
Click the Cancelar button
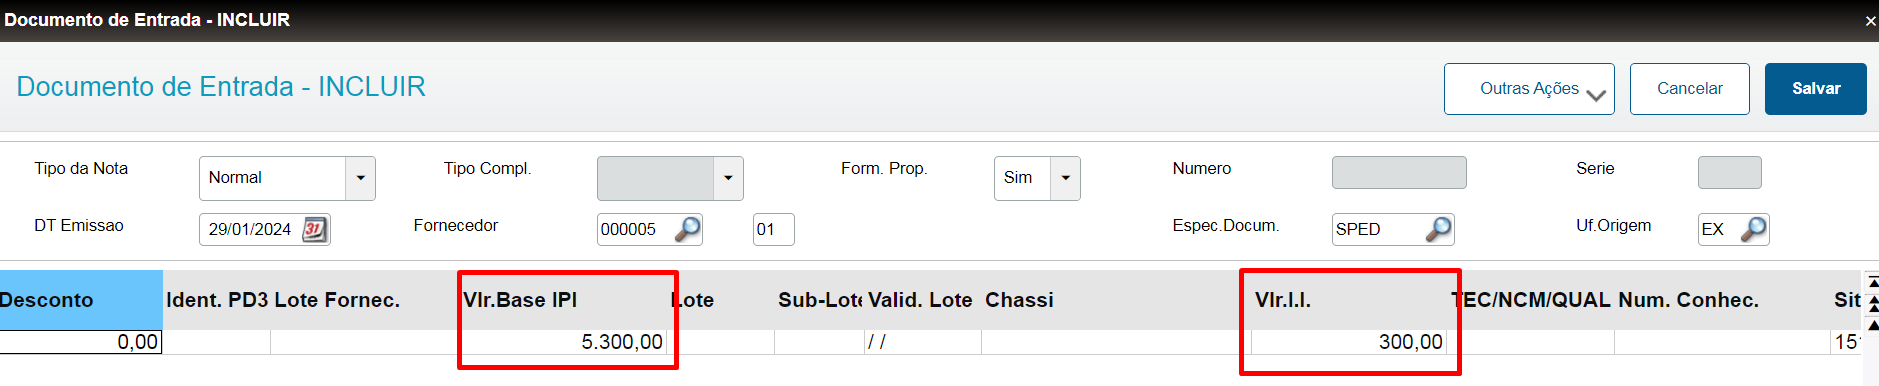click(x=1689, y=89)
